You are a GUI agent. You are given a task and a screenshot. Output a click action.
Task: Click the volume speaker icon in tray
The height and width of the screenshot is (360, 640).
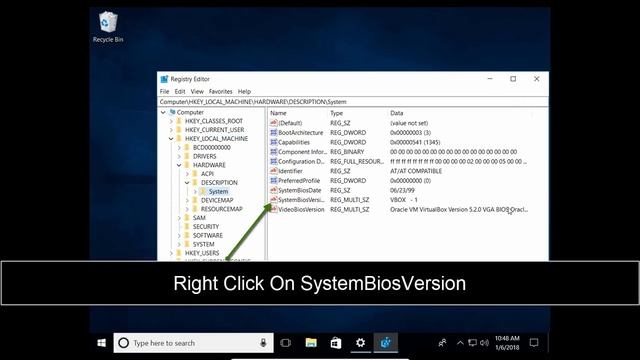coord(484,343)
